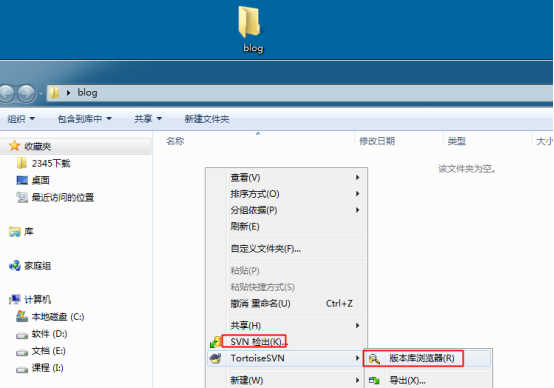Click the 2345下载 folder icon

pyautogui.click(x=22, y=163)
